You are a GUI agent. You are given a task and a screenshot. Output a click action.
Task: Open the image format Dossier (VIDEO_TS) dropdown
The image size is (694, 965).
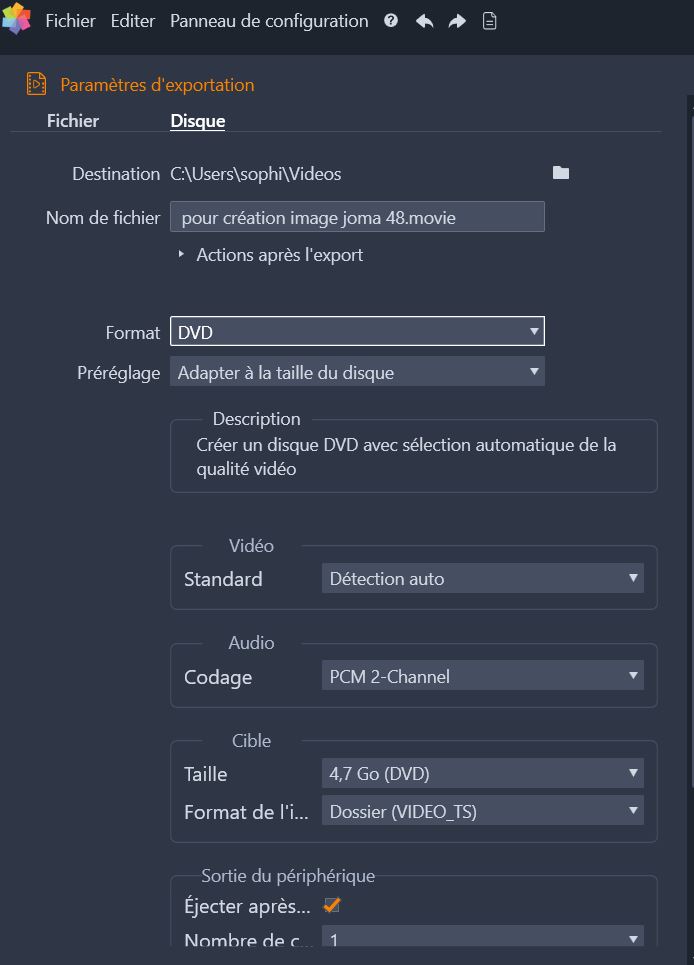pos(483,811)
